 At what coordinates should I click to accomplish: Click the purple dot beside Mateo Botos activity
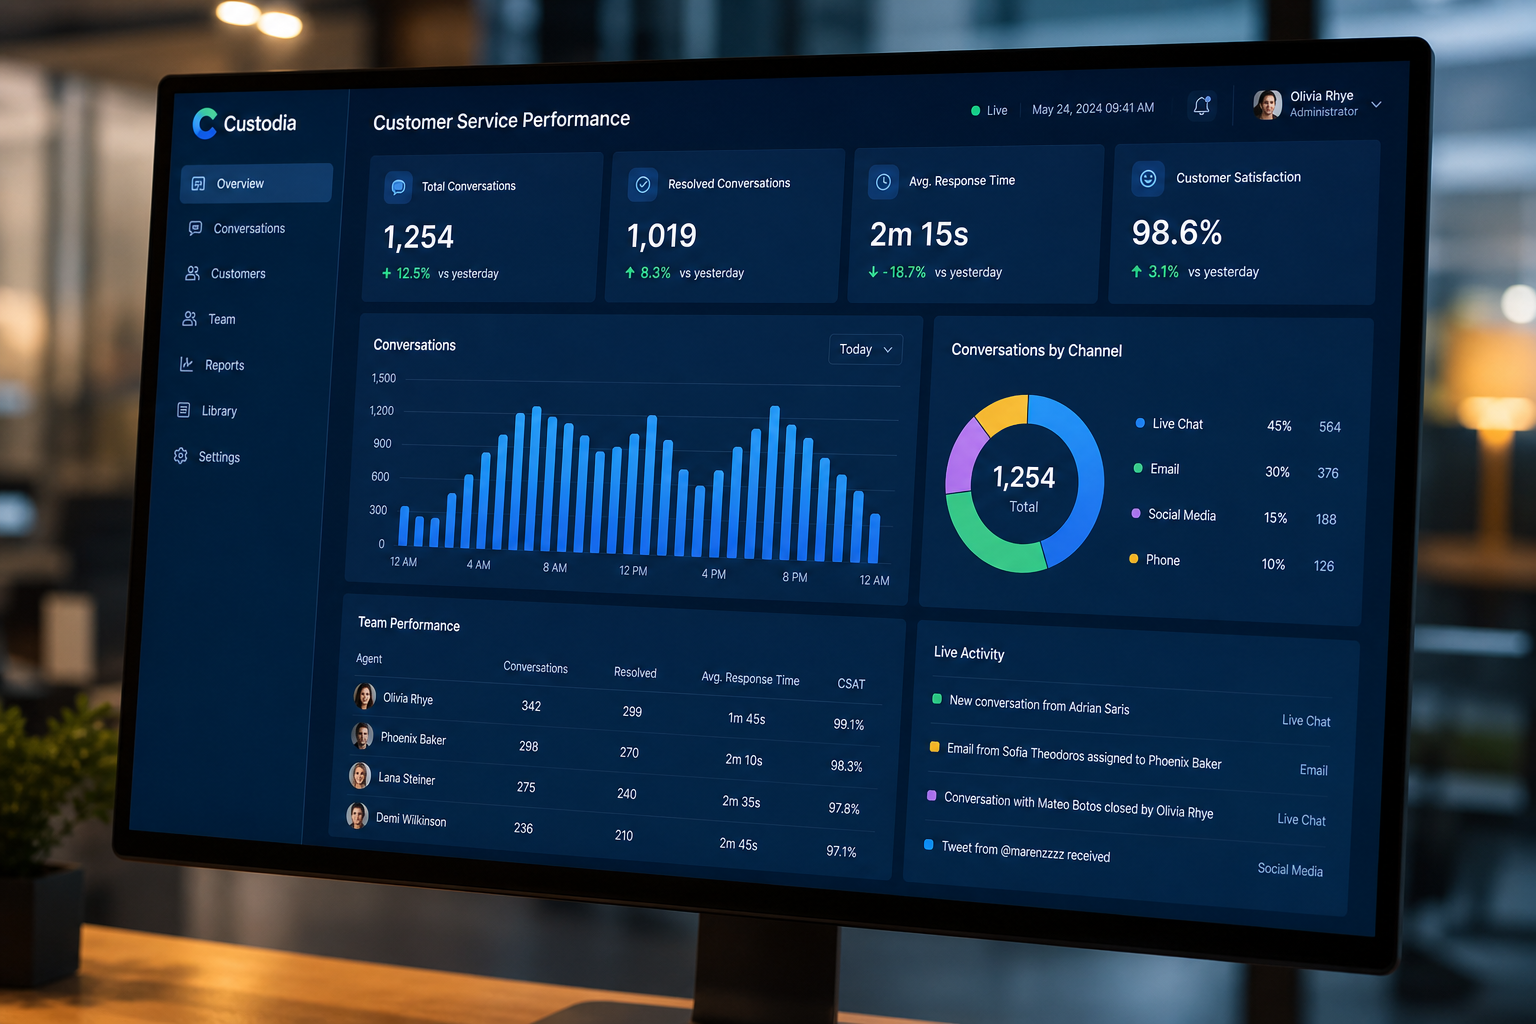coord(932,796)
